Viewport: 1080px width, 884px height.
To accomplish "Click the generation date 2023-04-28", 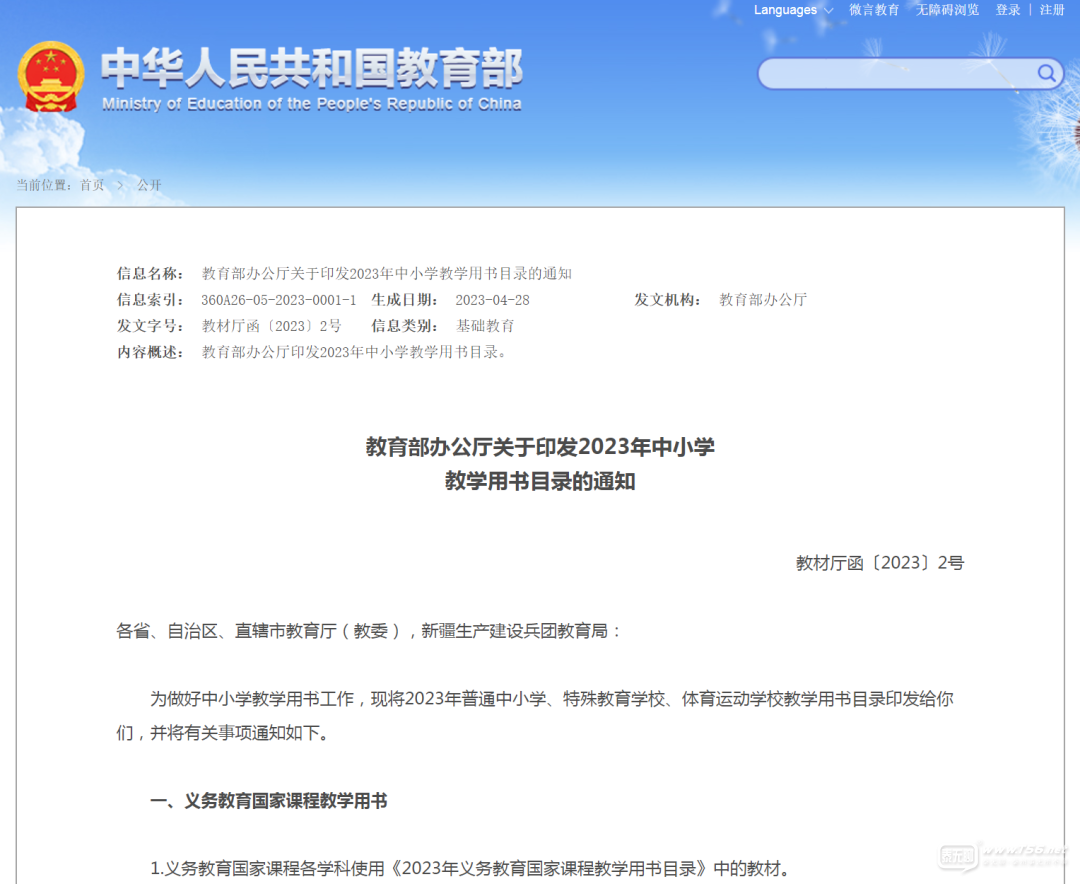I will [492, 300].
